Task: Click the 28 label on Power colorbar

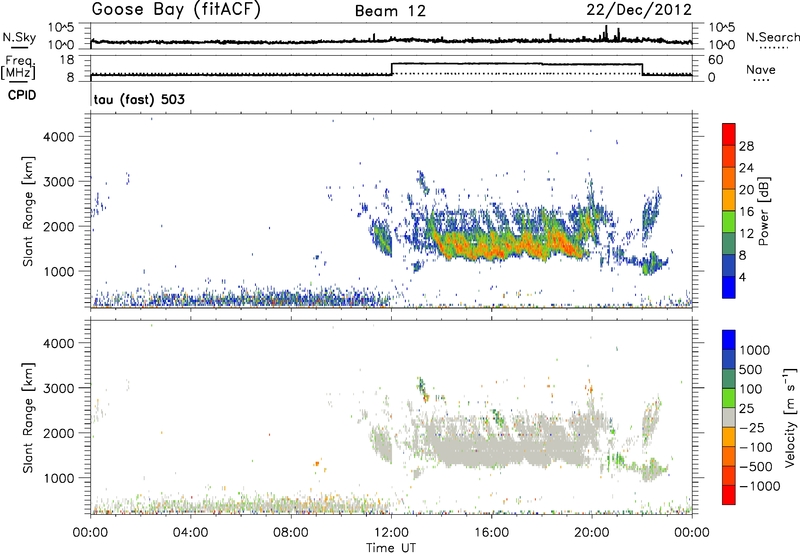Action: click(x=746, y=146)
